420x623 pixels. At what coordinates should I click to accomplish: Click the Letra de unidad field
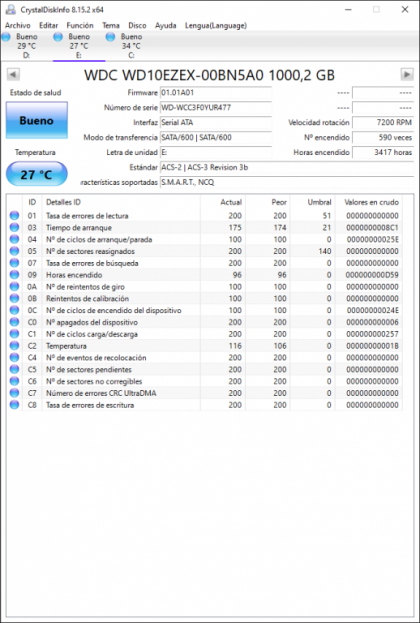(x=216, y=153)
